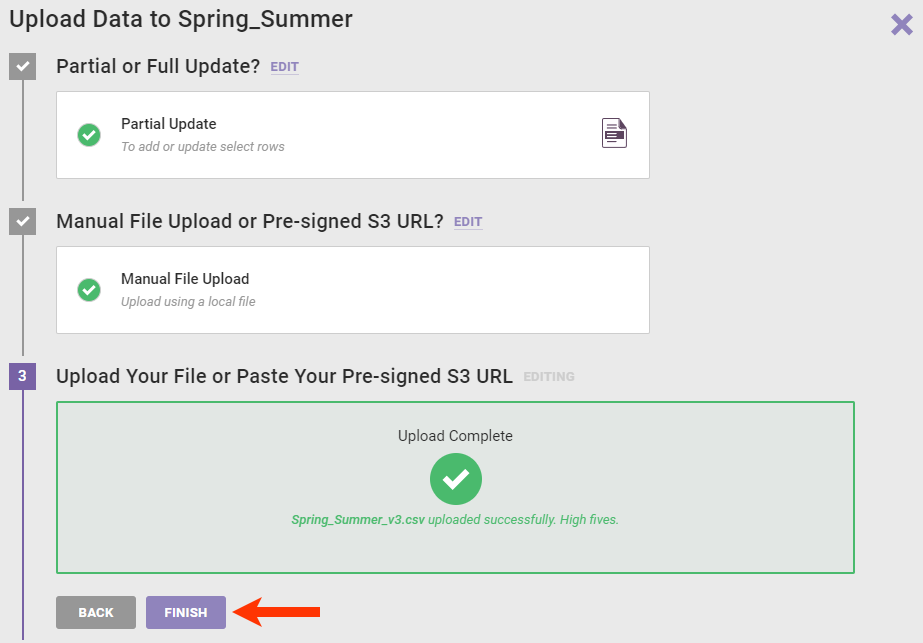Click the Spring_Summer_v3.csv file name

pos(357,520)
